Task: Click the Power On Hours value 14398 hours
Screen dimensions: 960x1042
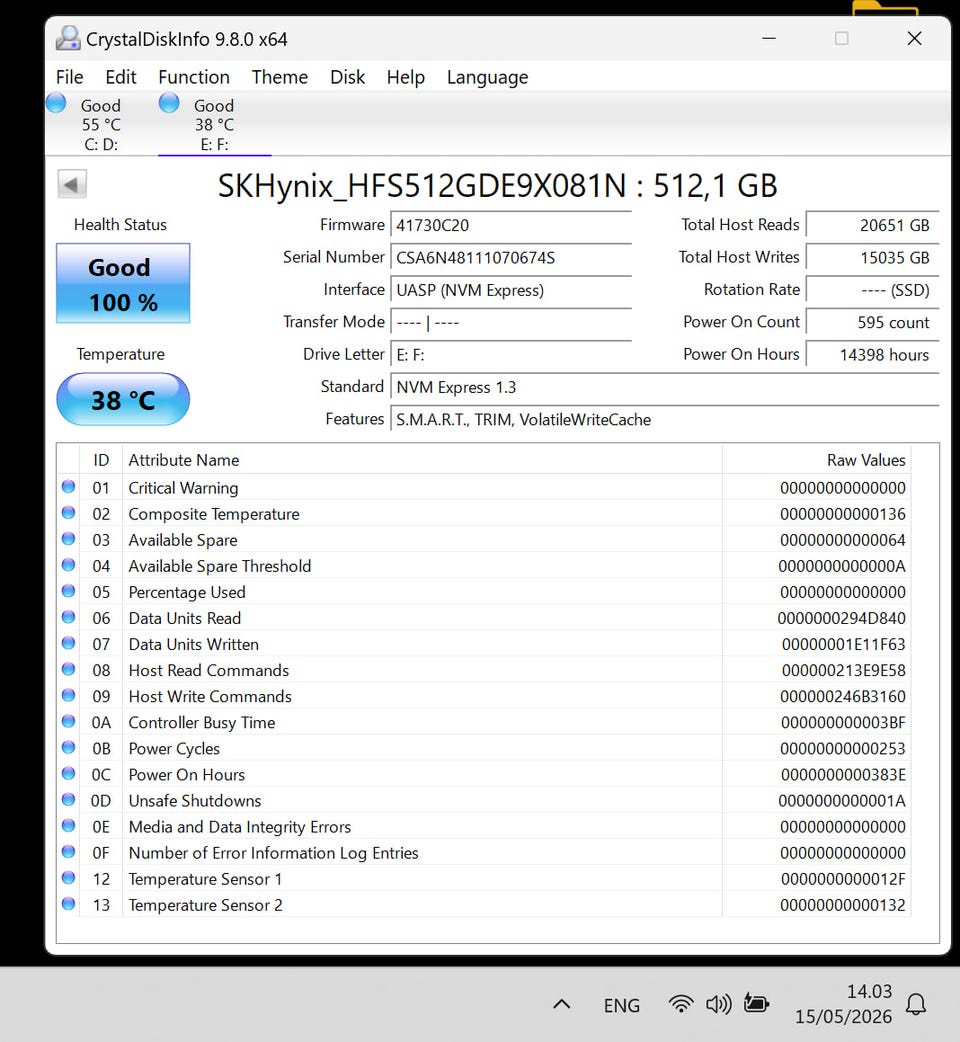Action: (872, 355)
